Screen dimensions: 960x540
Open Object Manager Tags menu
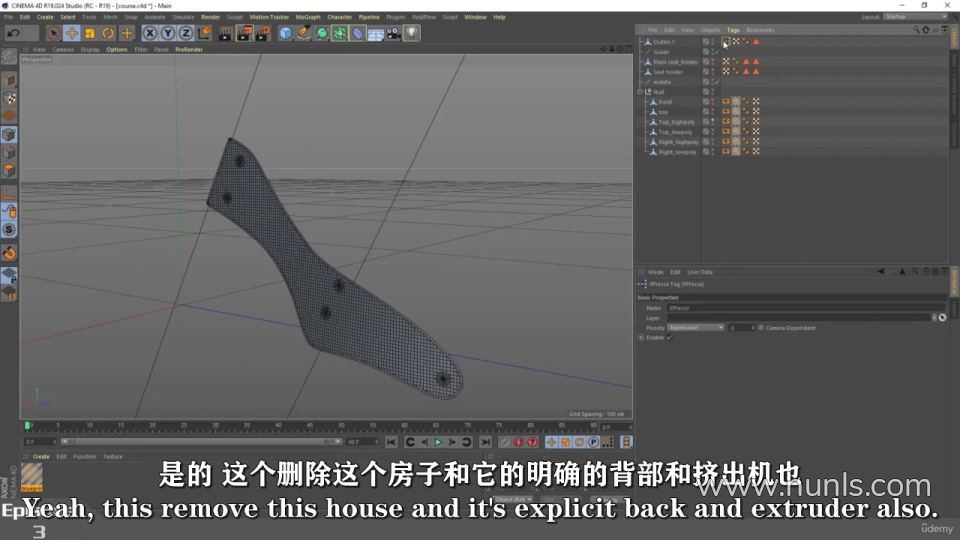(x=733, y=30)
